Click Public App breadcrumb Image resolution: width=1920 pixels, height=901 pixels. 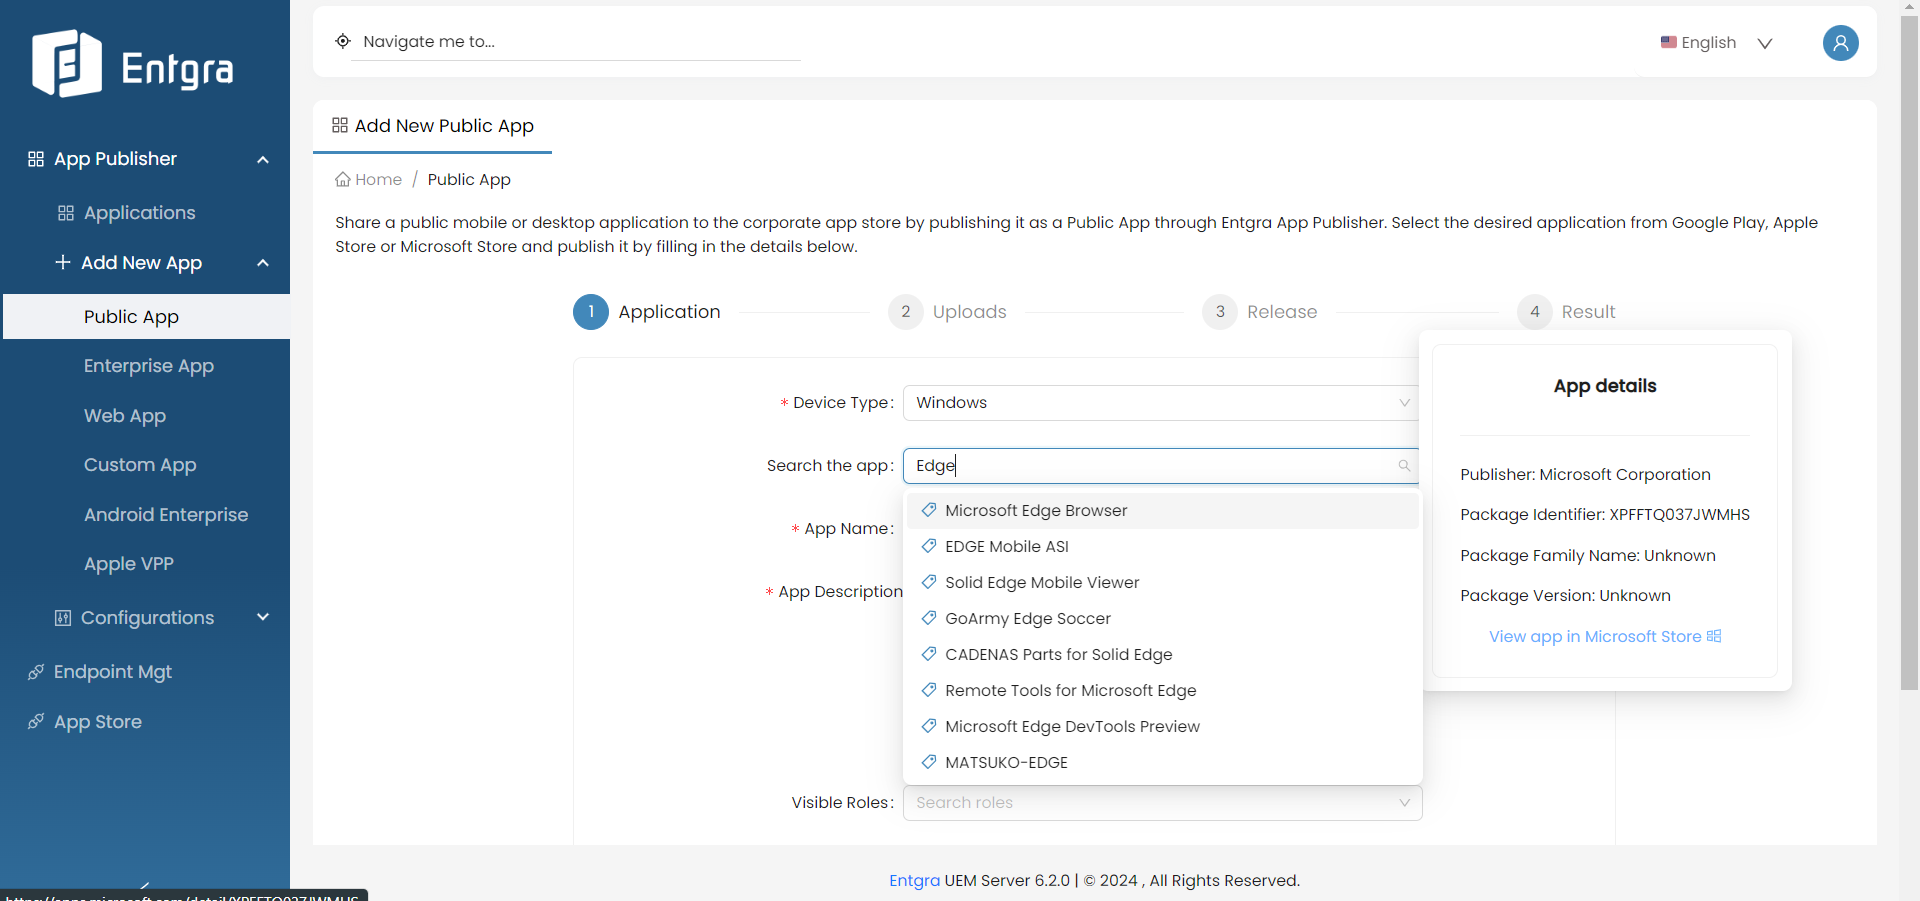(x=469, y=180)
